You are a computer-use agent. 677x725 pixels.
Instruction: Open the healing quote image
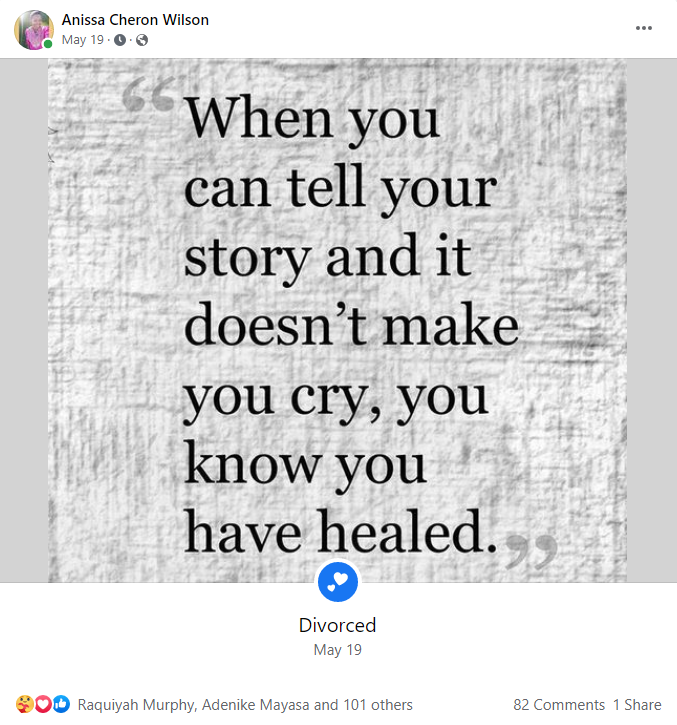coord(337,320)
